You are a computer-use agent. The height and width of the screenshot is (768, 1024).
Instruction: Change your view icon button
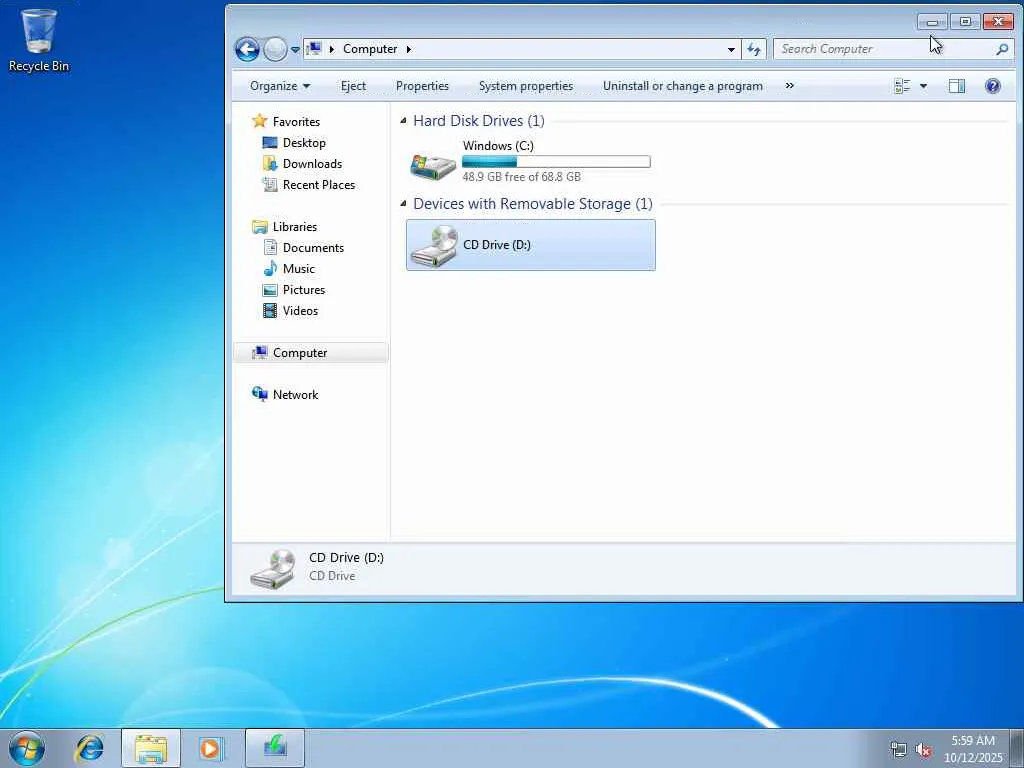902,86
